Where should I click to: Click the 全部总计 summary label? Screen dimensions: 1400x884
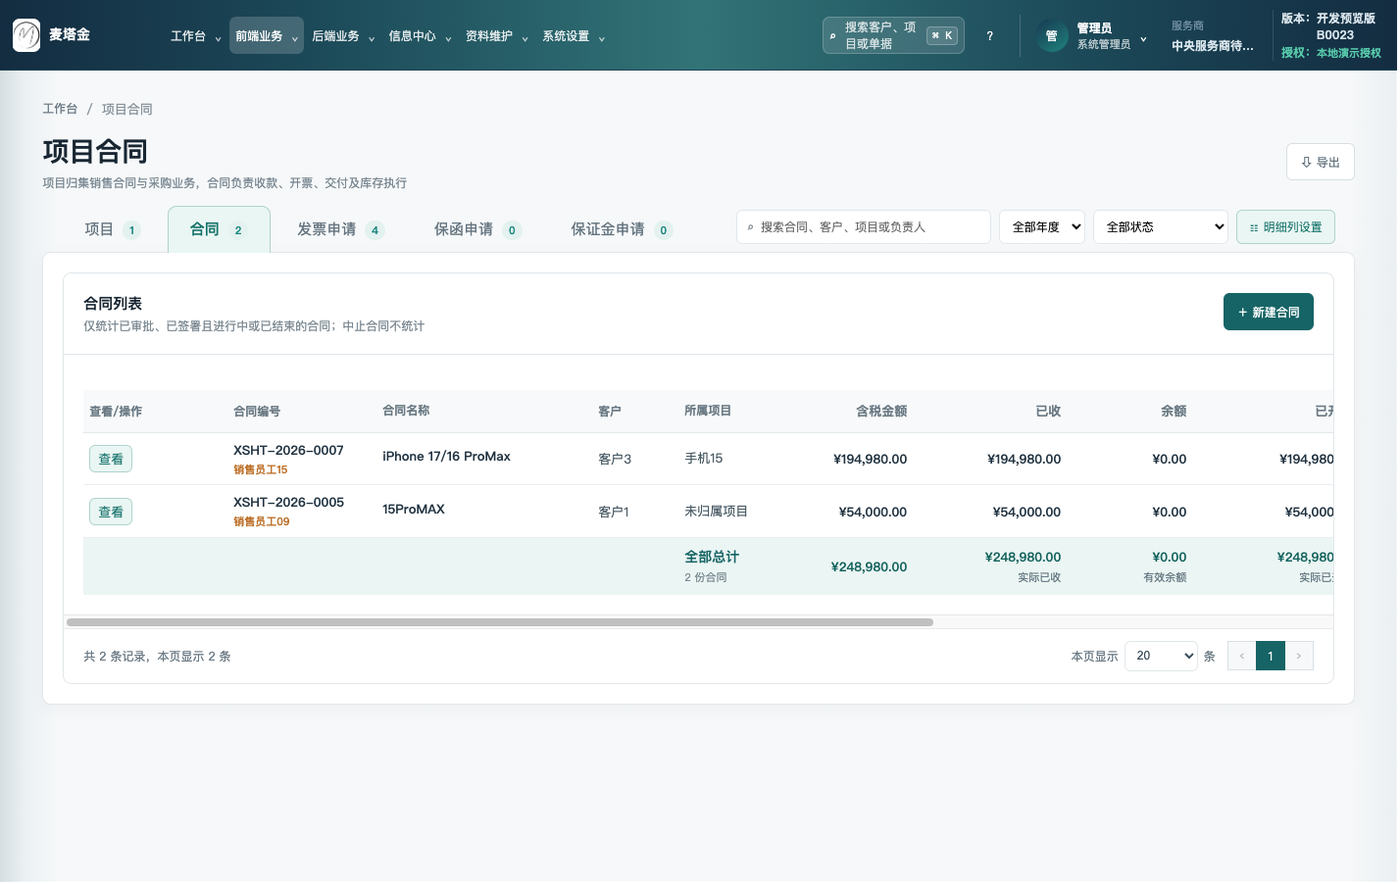713,558
